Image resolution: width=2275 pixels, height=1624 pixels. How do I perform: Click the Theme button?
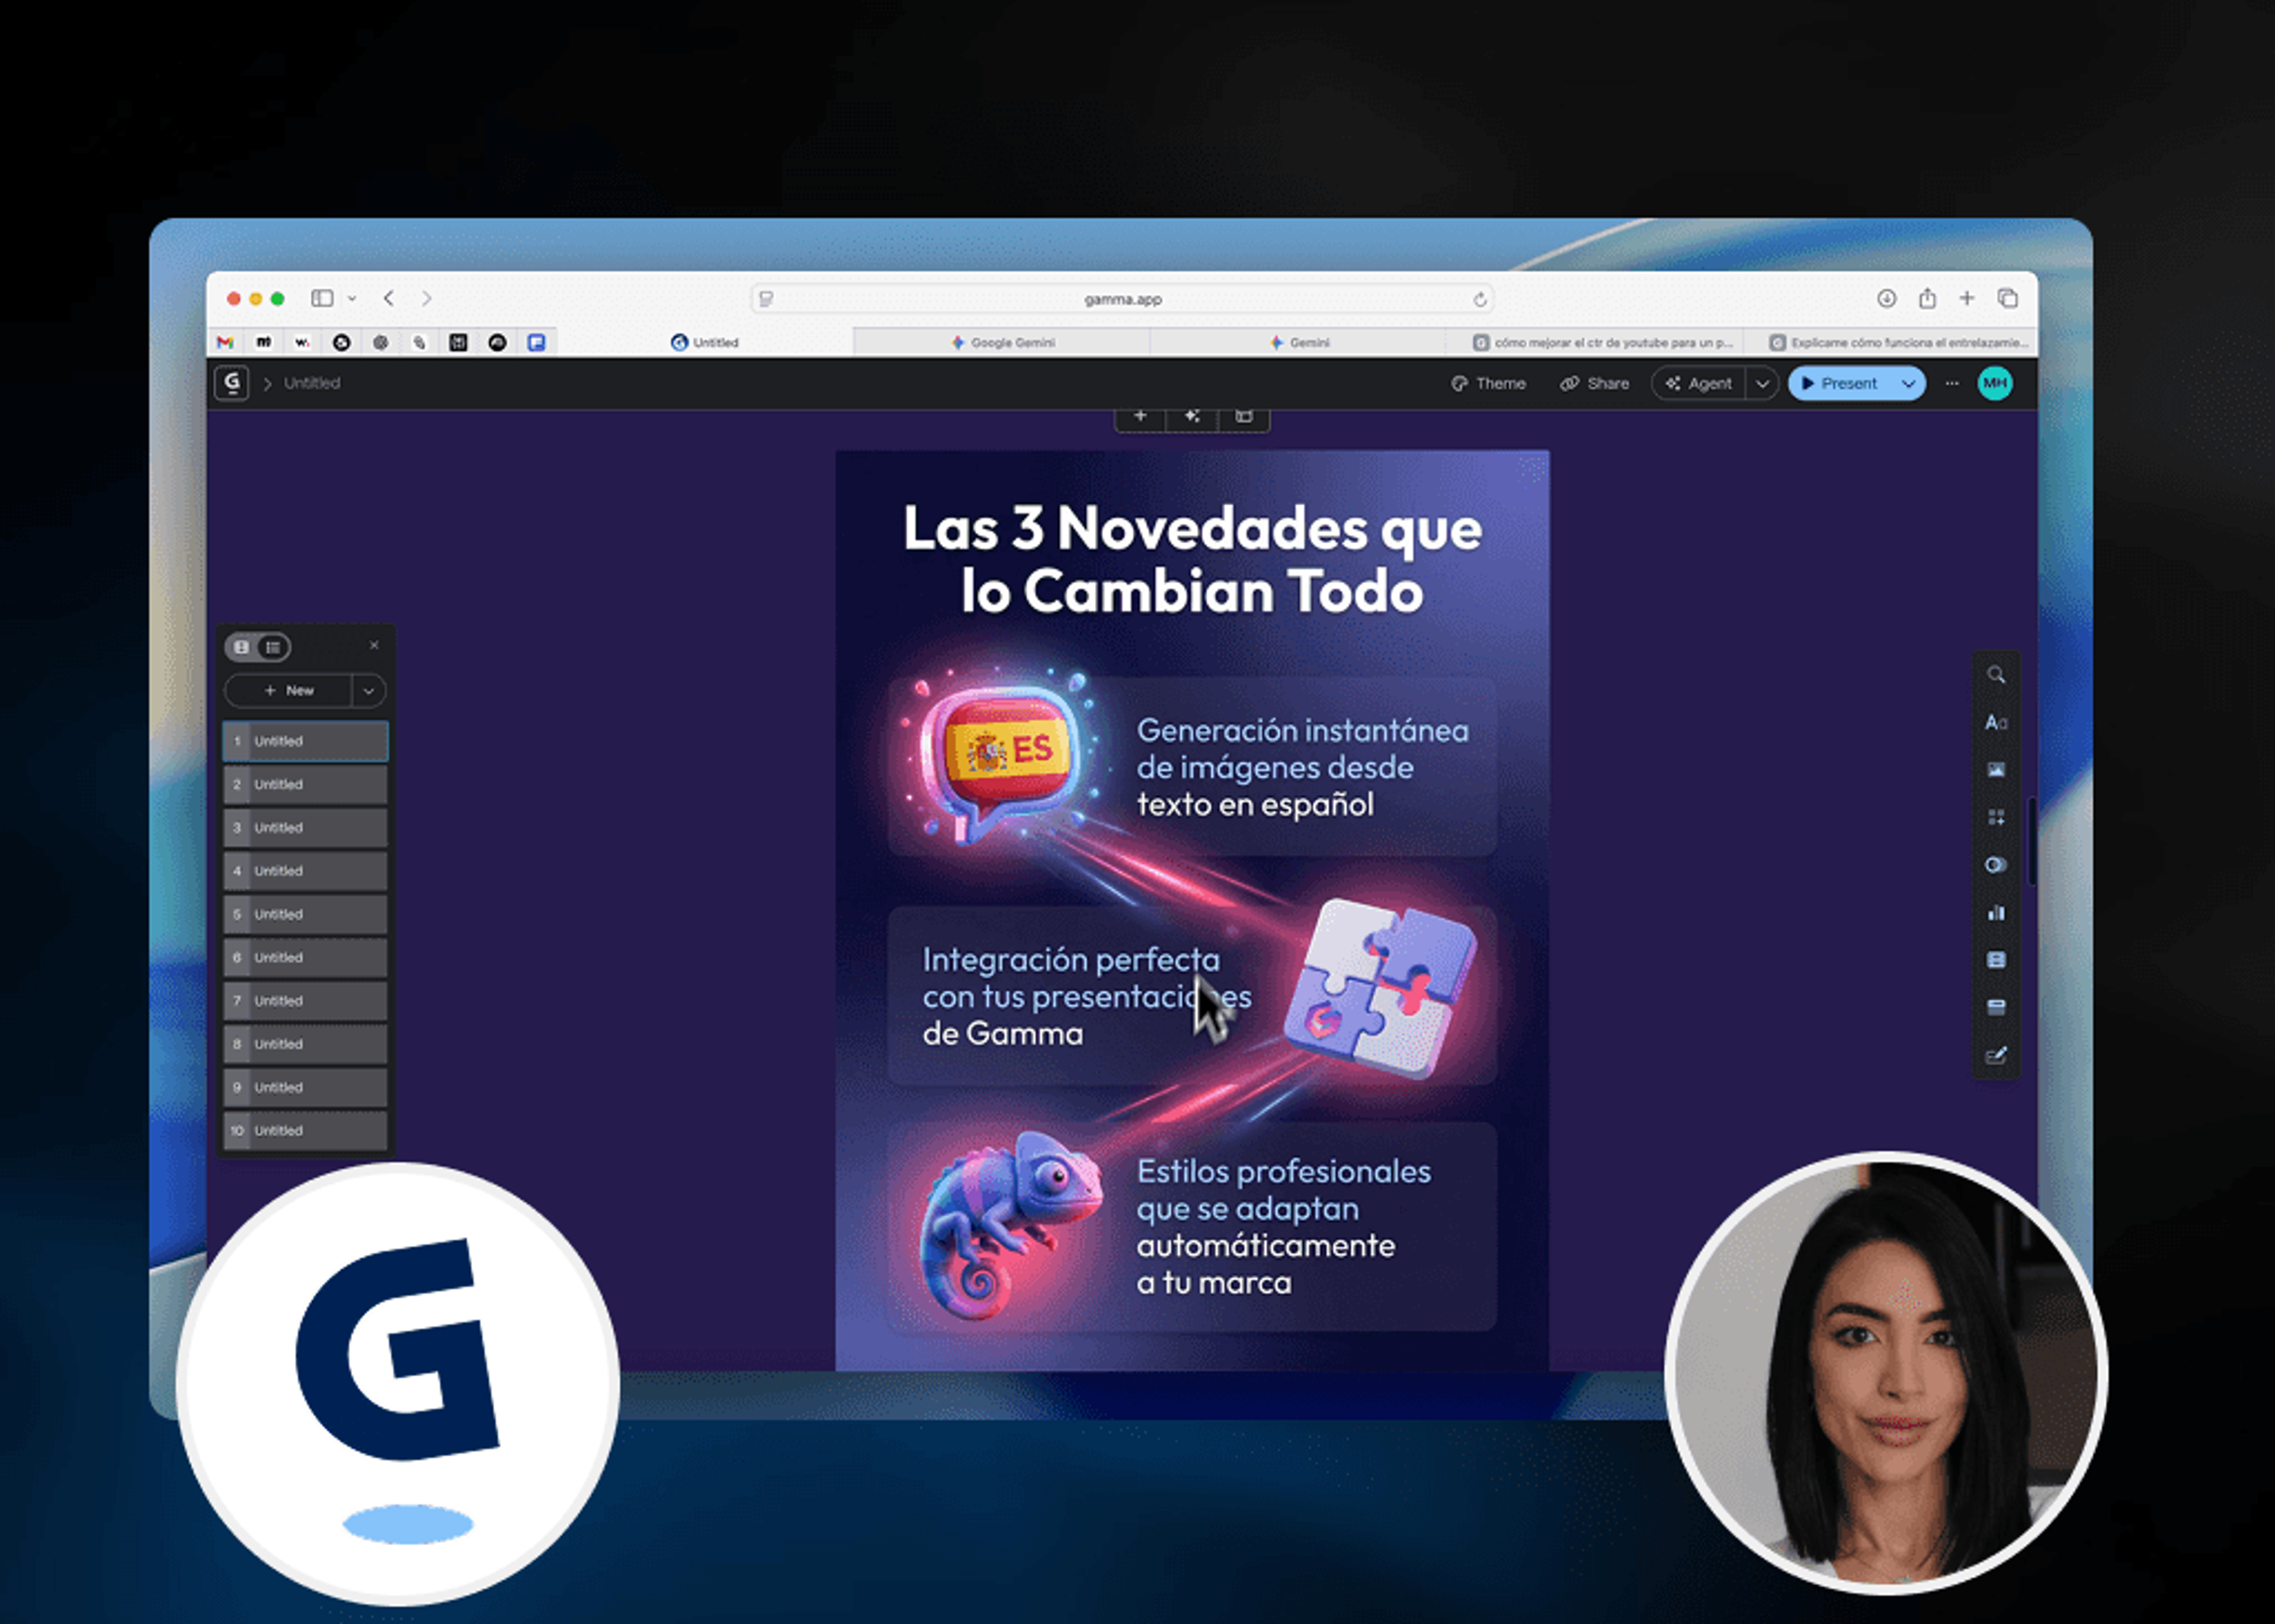[1488, 383]
